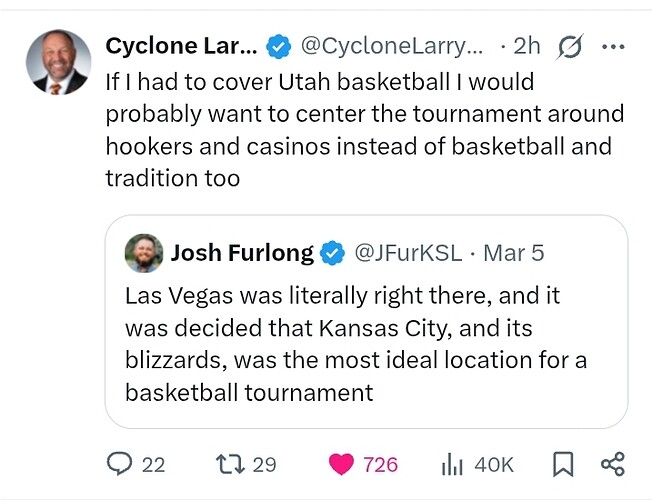
Task: Click the Grok slashed-circle icon
Action: (x=572, y=46)
